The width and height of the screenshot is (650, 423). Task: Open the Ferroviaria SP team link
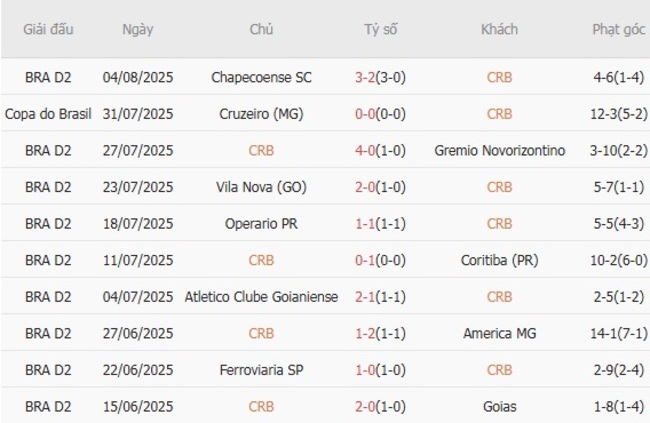(x=261, y=370)
